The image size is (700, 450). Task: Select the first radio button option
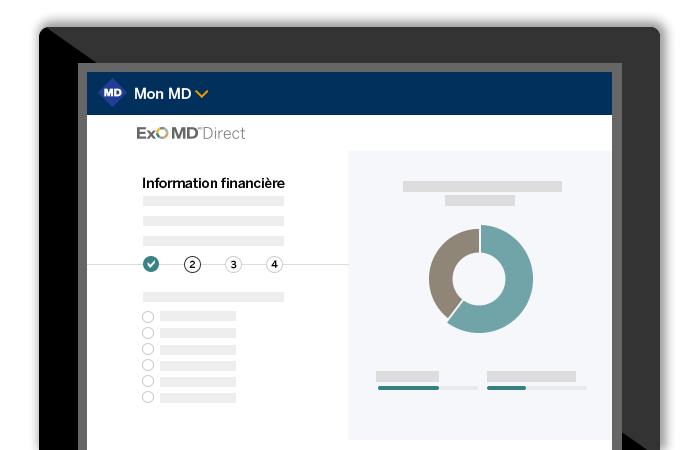coord(148,317)
